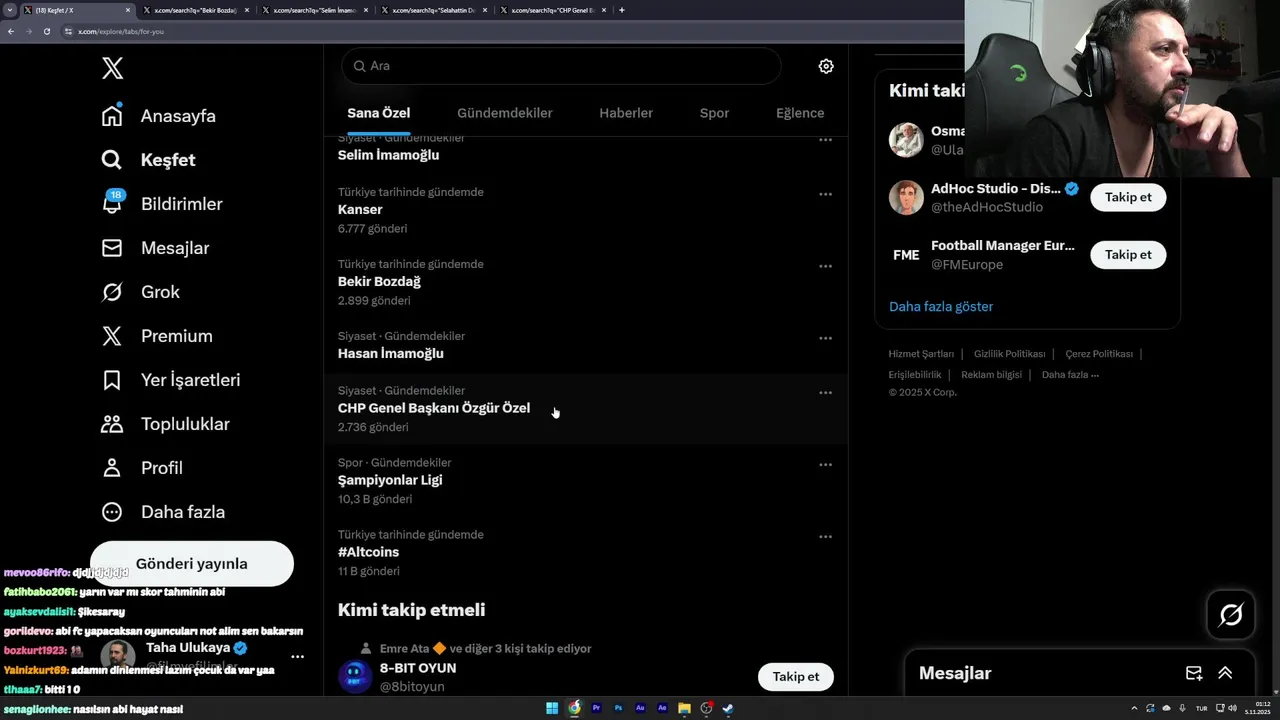Open Daha fazla in the sidebar
Screen dimensions: 1280x720
[163, 512]
